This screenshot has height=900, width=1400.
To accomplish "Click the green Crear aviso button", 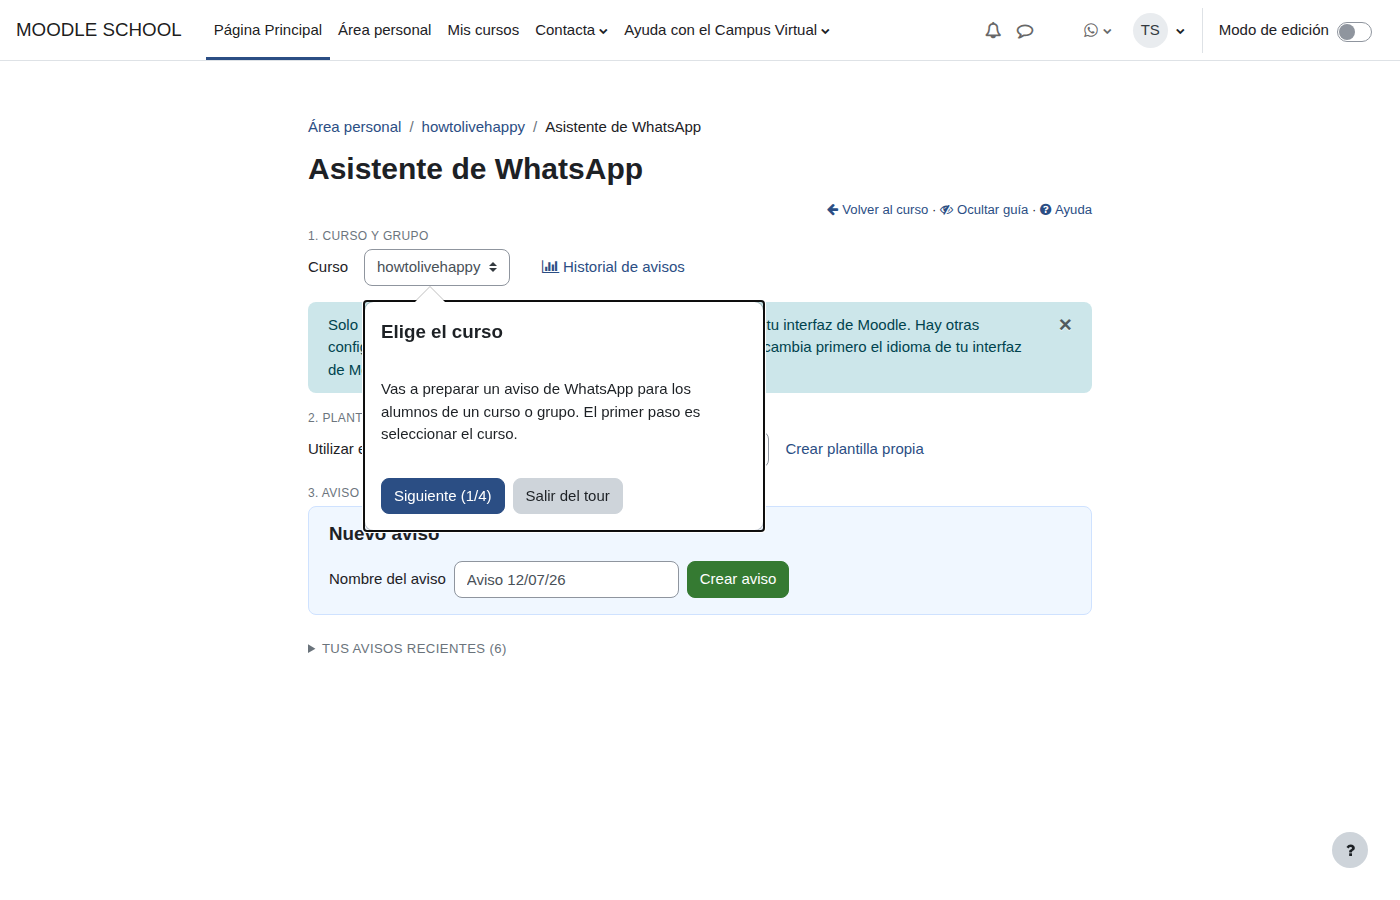I will [738, 580].
